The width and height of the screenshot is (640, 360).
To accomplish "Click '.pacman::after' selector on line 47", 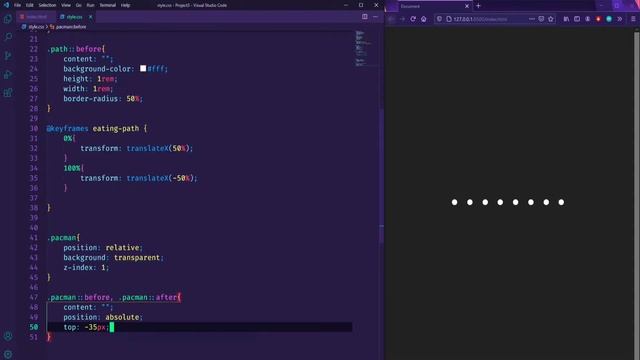I will pyautogui.click(x=147, y=297).
